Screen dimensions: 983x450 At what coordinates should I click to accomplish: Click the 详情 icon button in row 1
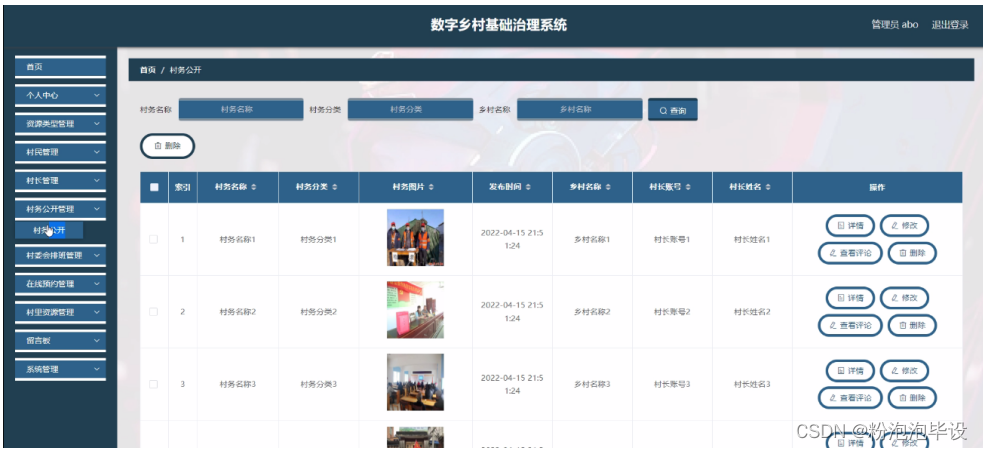[x=849, y=225]
